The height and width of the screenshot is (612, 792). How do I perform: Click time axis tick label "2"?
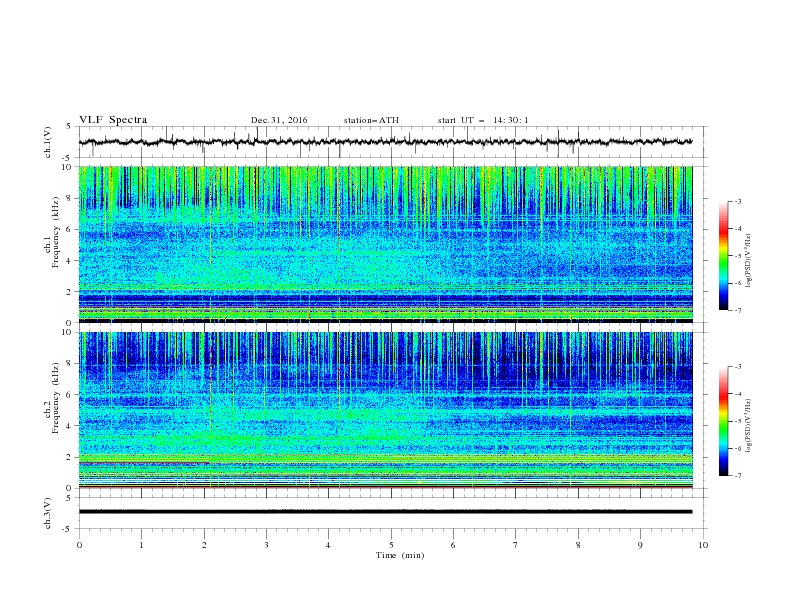(204, 545)
